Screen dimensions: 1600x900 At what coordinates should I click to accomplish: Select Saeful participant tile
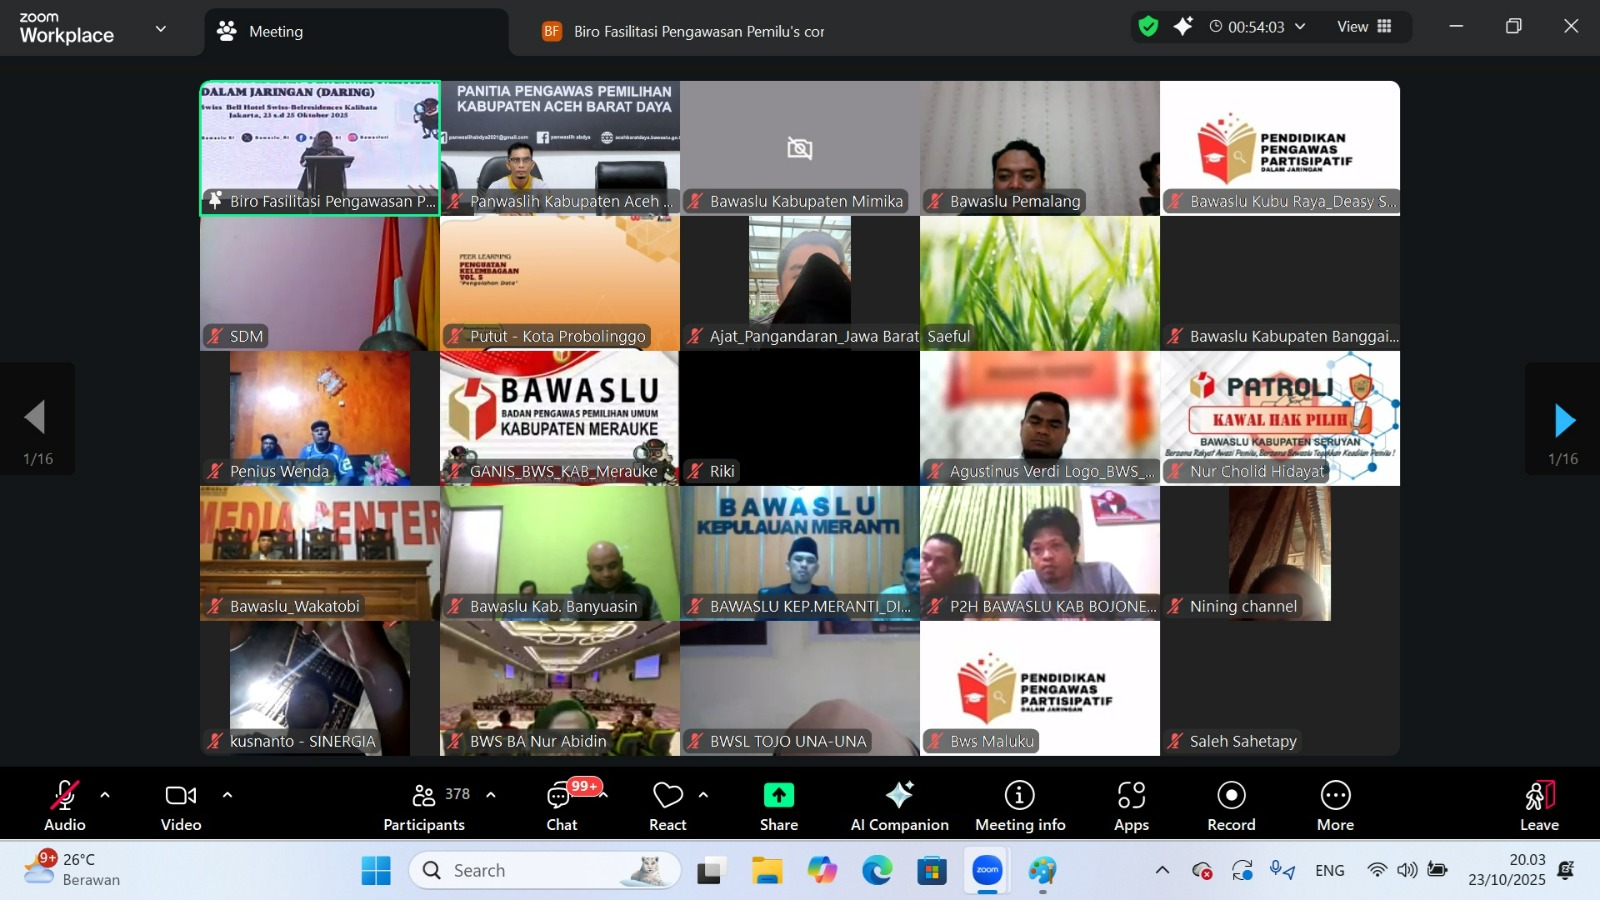[1040, 283]
